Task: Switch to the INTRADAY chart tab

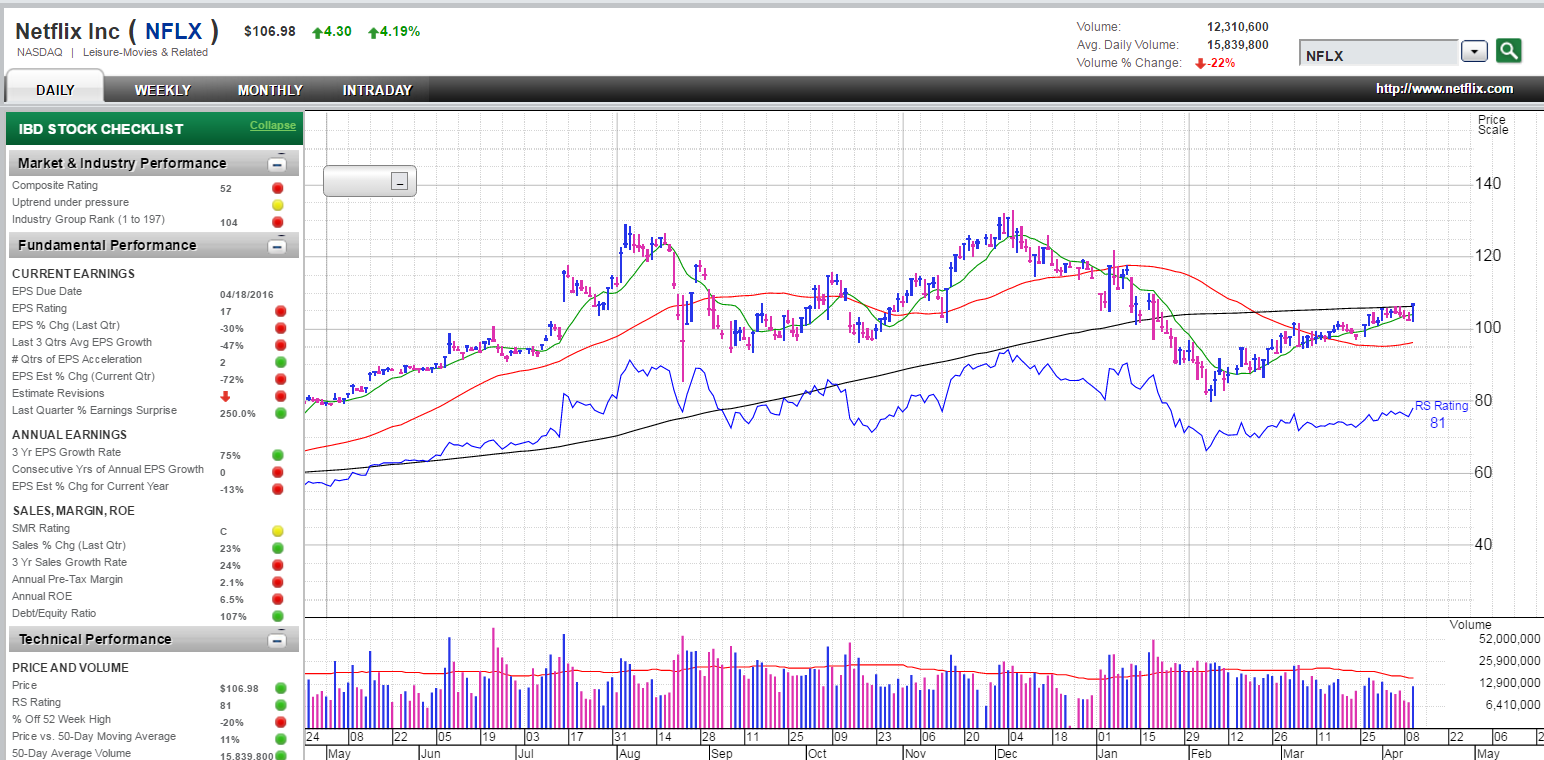Action: coord(377,90)
